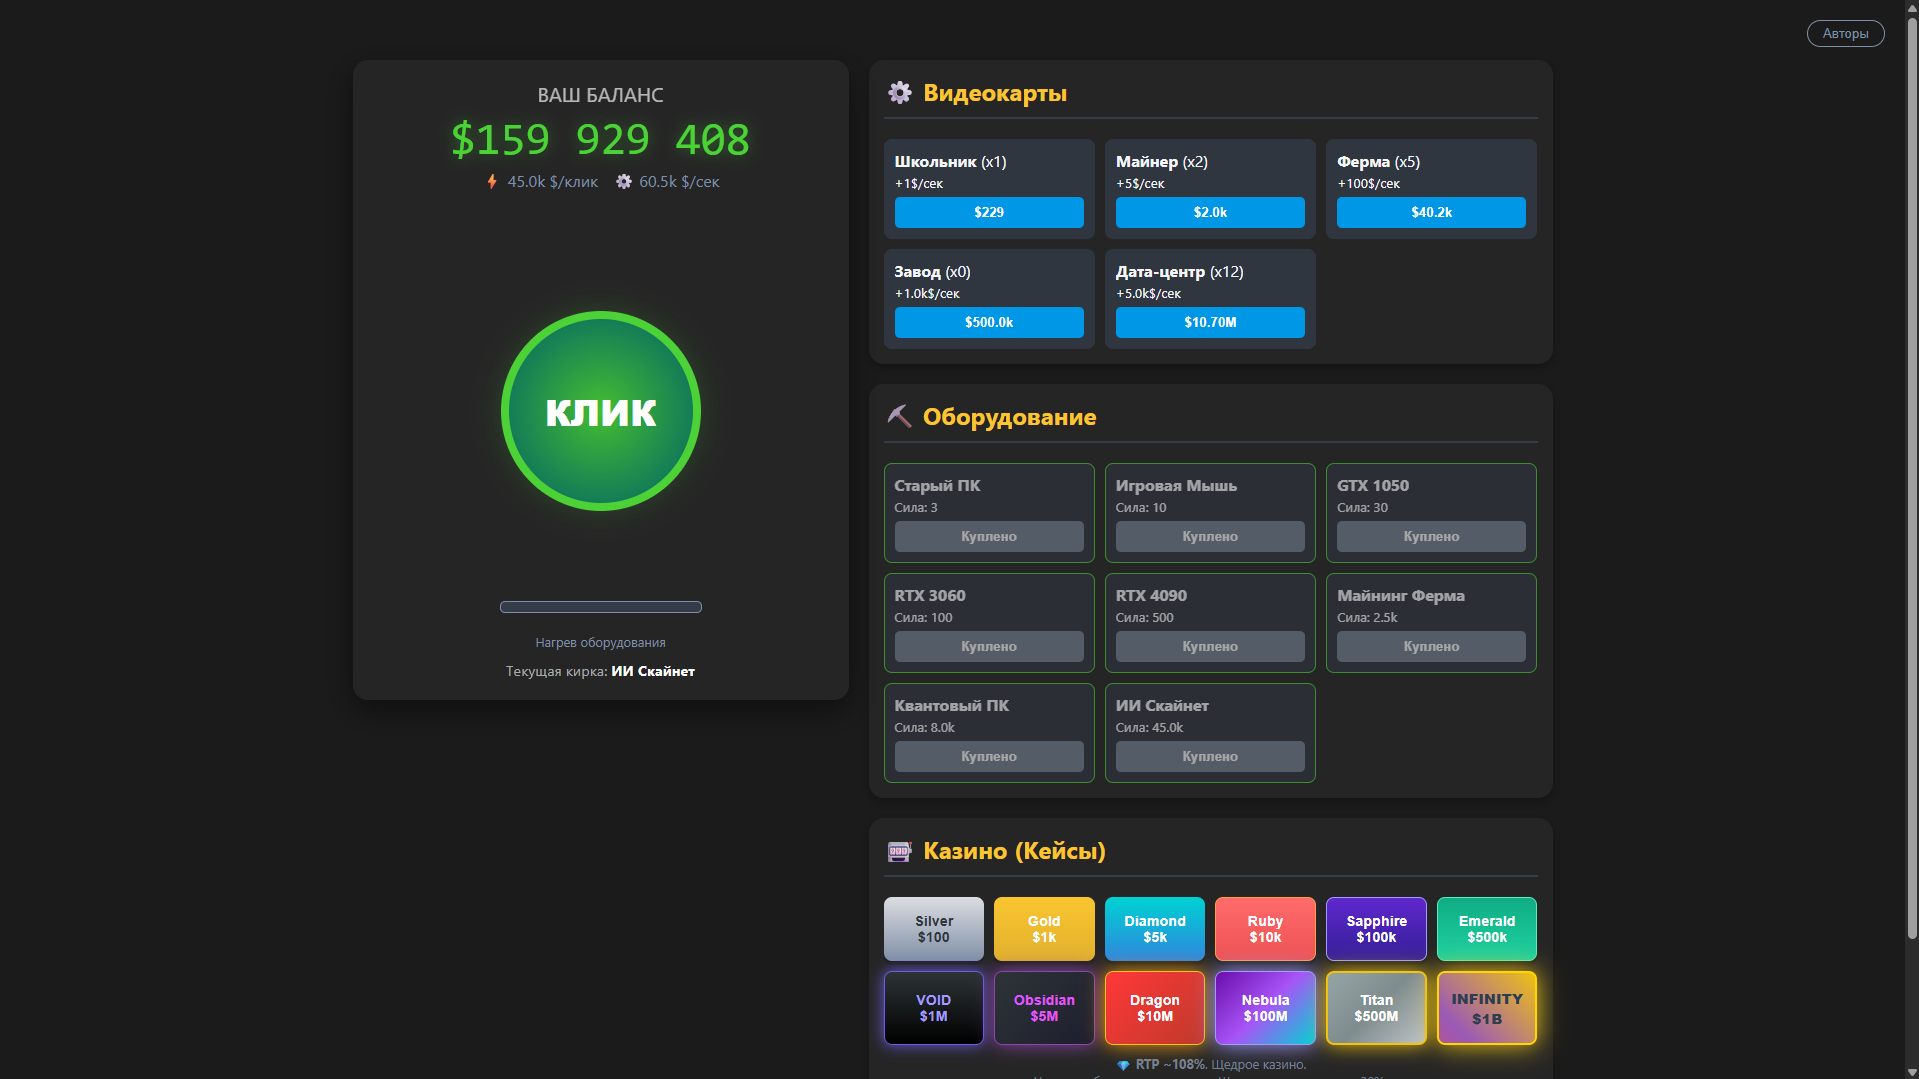Click the Нагрев оборудования label
The height and width of the screenshot is (1079, 1919).
click(x=600, y=643)
